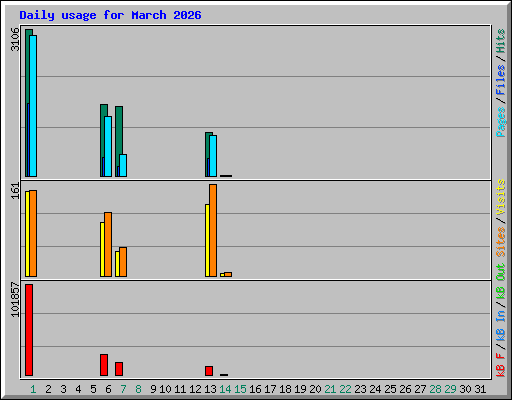Screen dimensions: 512x400
Task: Click the tall red kB bar for day 1
Action: point(29,330)
